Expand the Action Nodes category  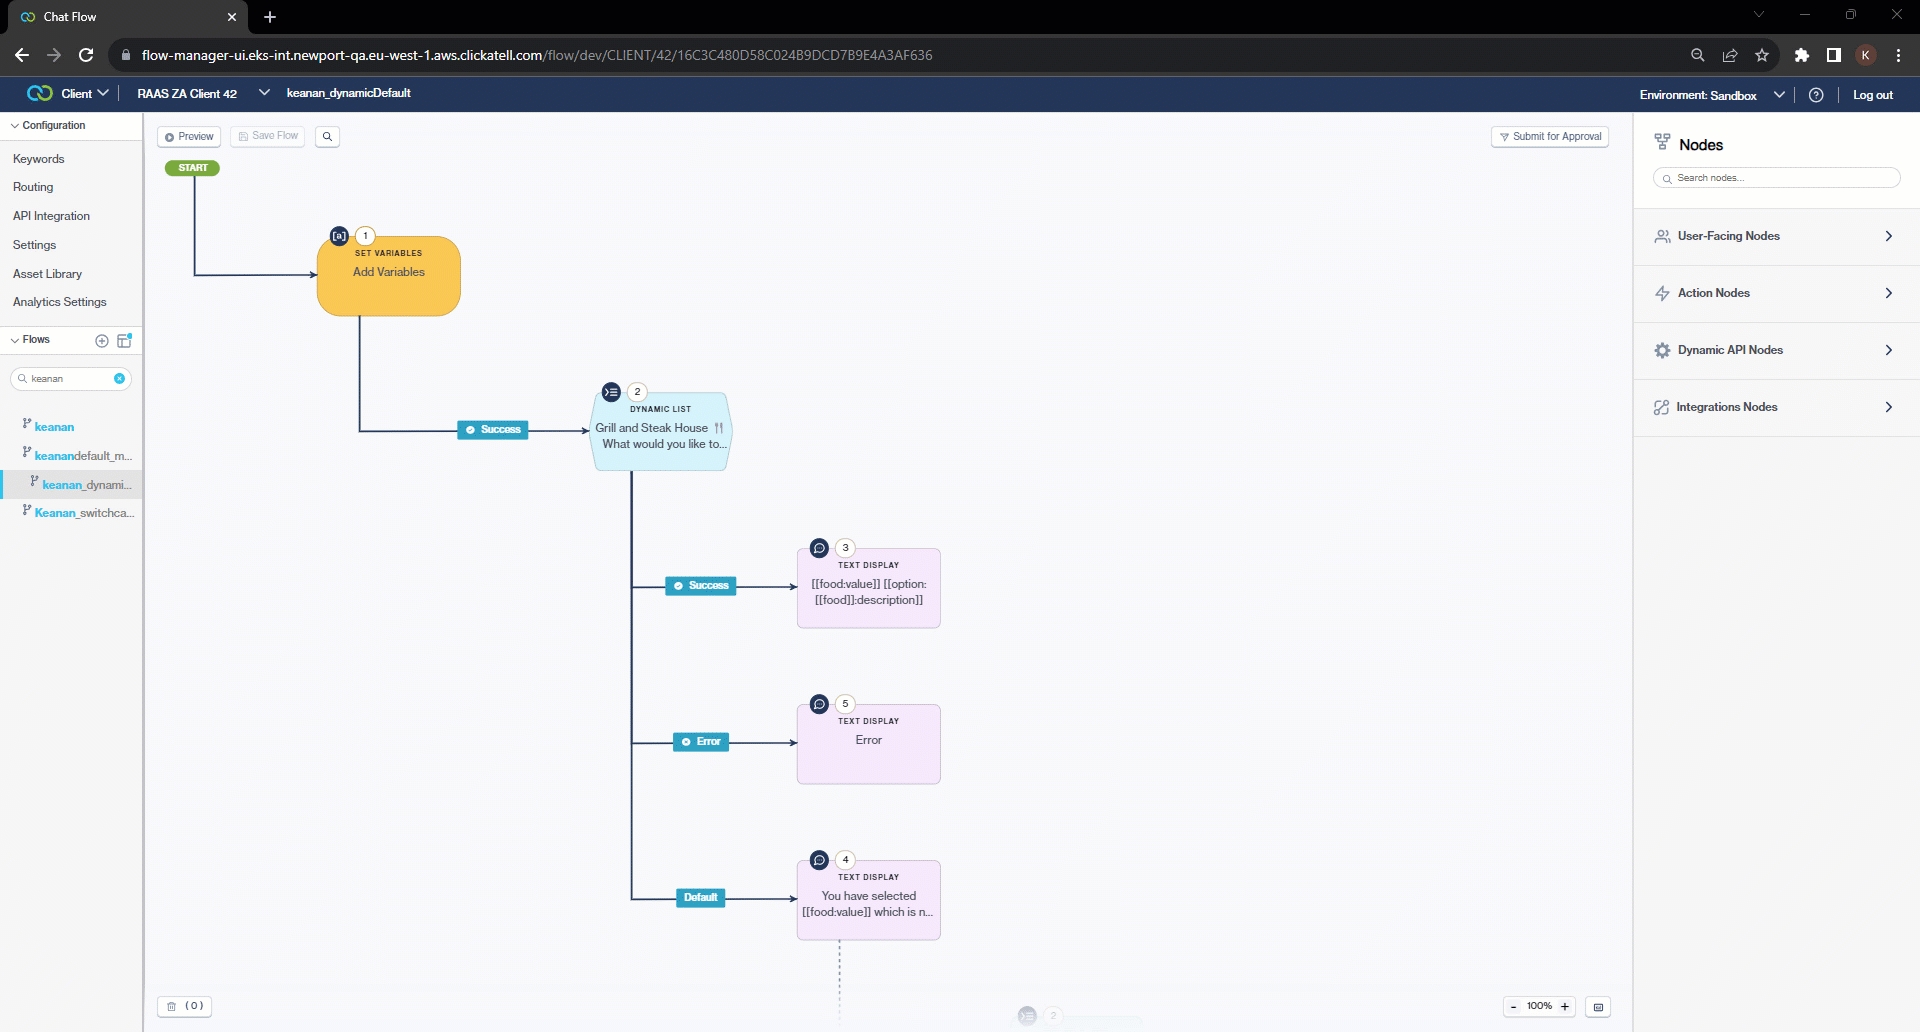[1776, 294]
